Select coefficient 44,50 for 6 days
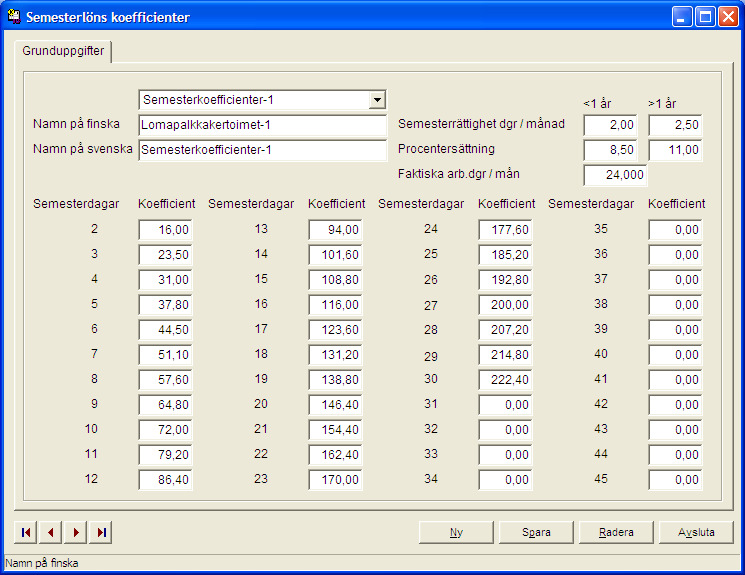The image size is (745, 575). [x=165, y=330]
